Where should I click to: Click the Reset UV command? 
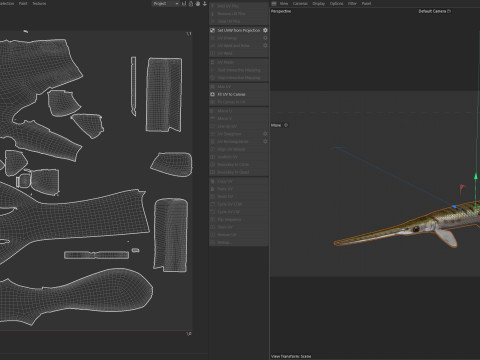point(239,197)
